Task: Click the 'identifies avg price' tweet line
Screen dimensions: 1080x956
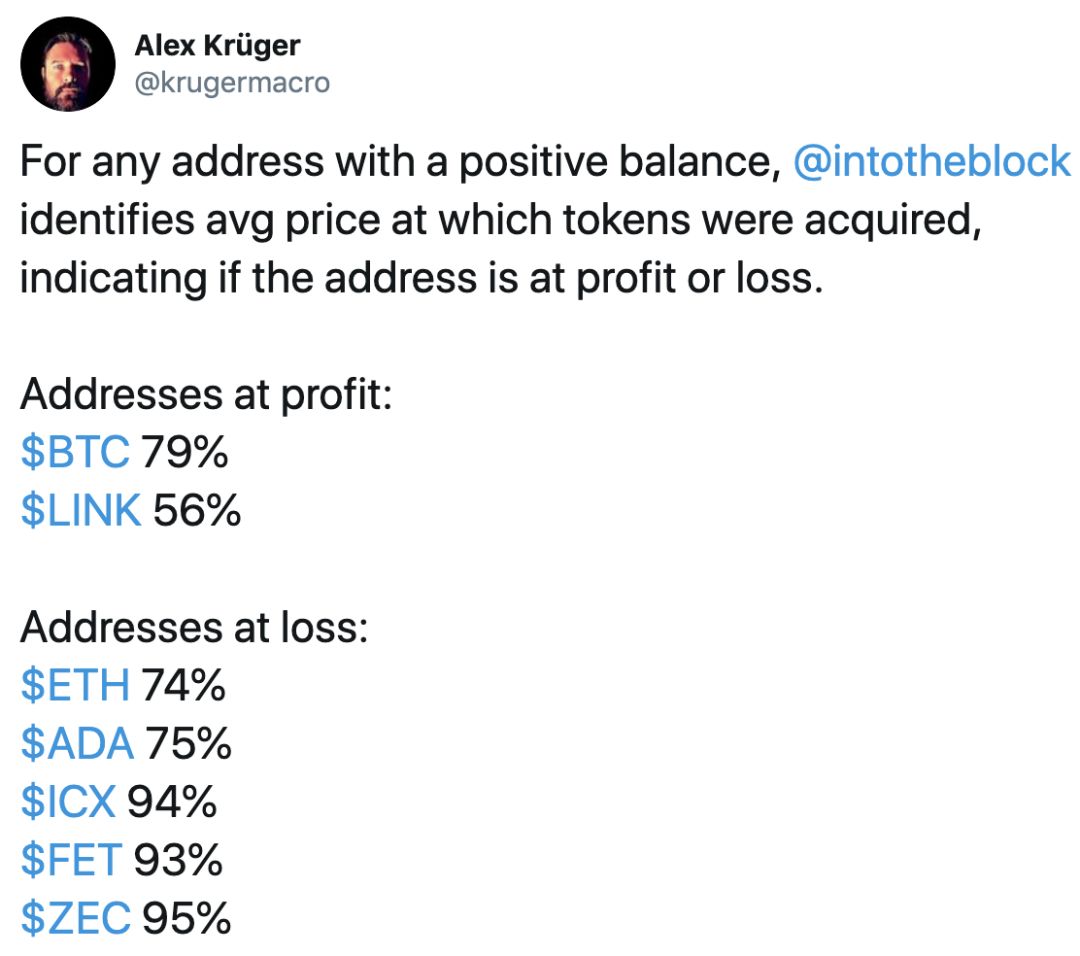Action: (501, 220)
